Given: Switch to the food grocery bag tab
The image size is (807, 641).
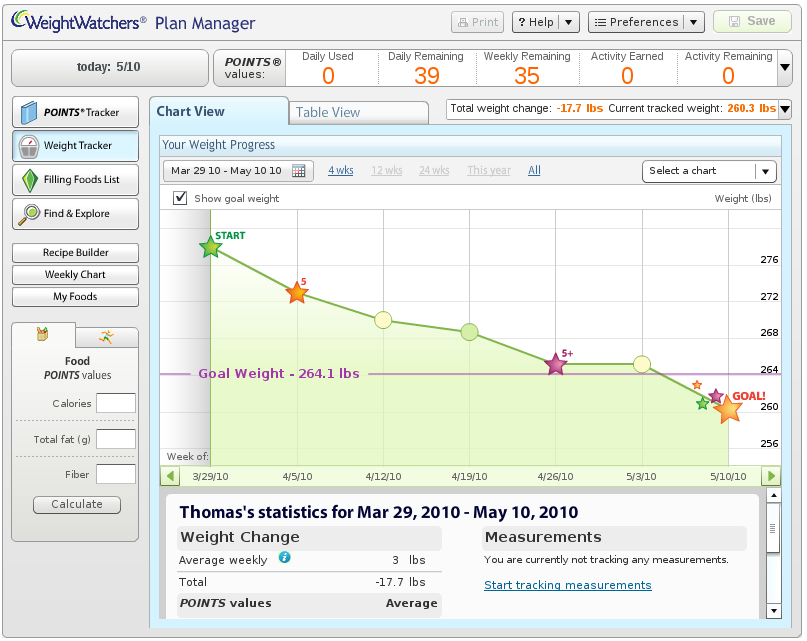Looking at the screenshot, I should click(x=43, y=335).
